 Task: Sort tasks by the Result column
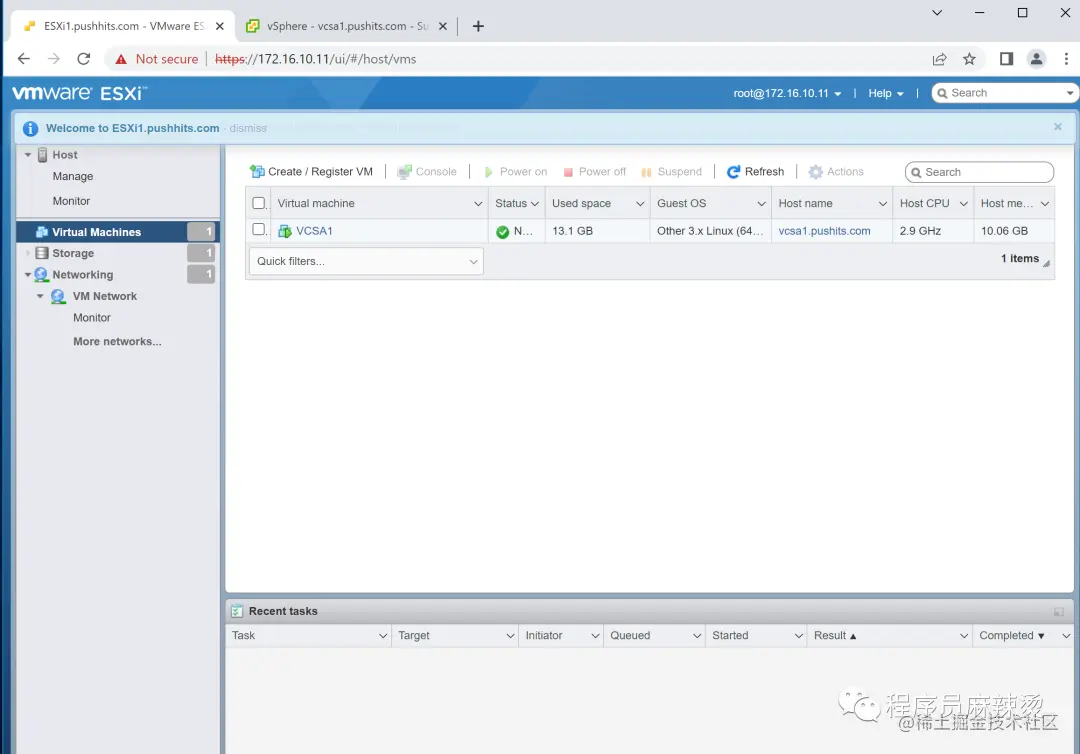click(x=834, y=636)
